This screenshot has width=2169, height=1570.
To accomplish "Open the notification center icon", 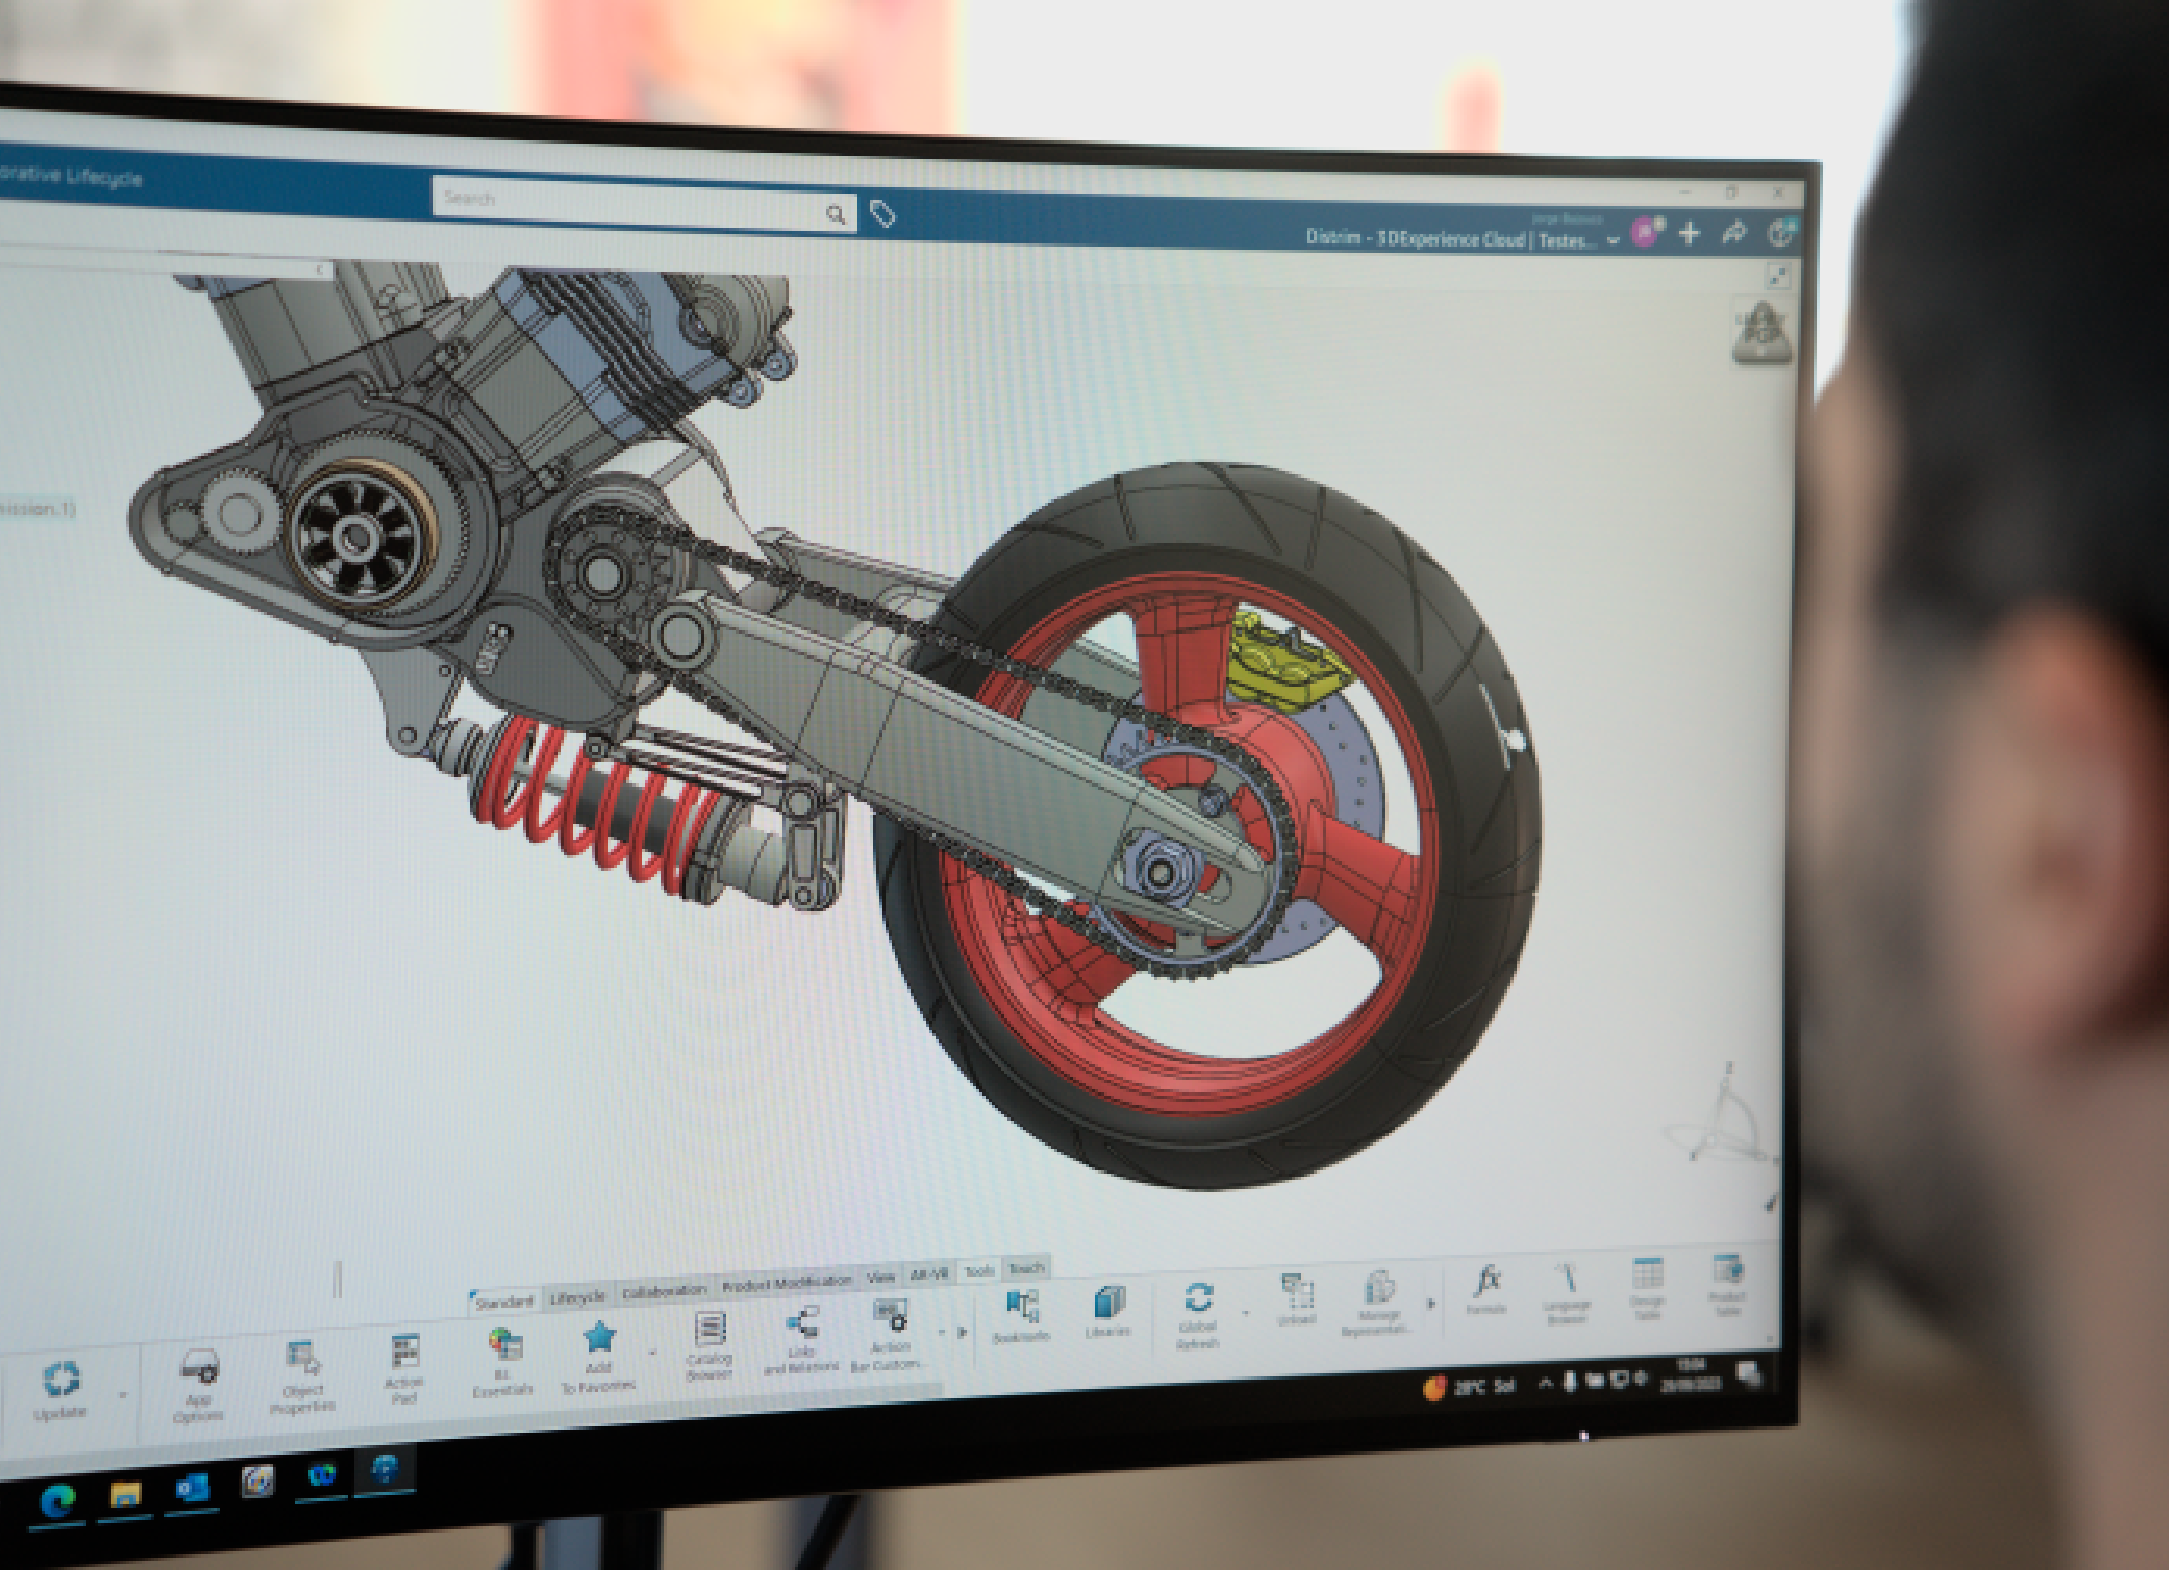I will pos(1749,1373).
